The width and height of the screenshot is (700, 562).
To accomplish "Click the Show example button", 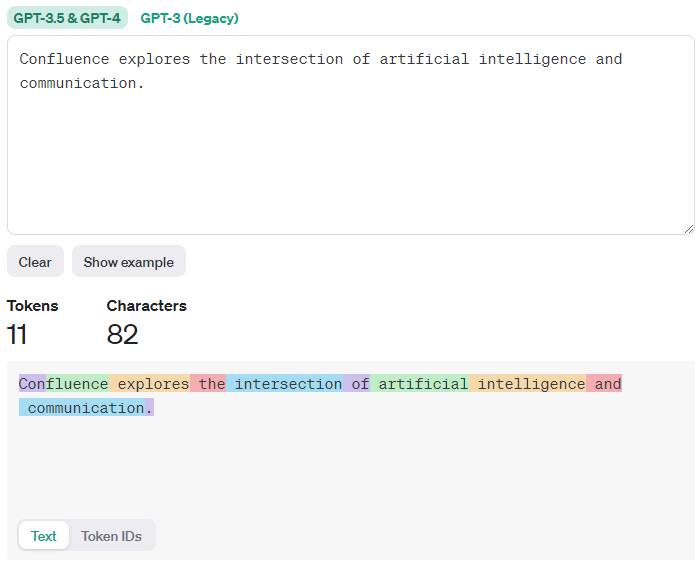I will 129,262.
